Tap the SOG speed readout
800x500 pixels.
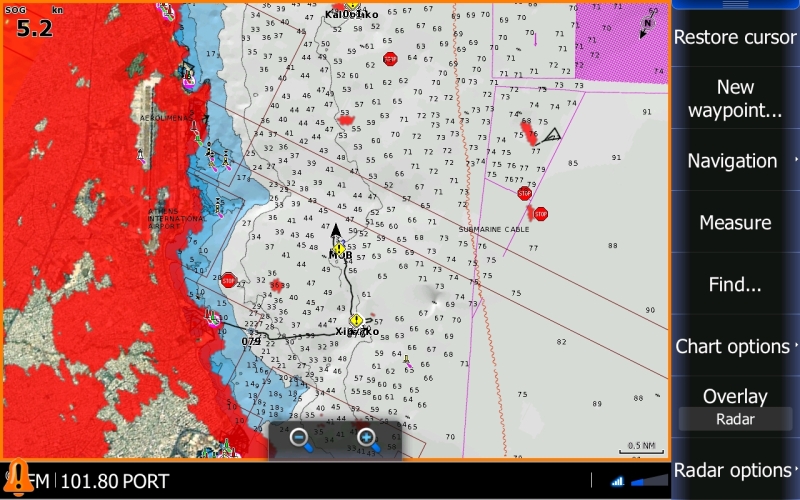[x=33, y=24]
